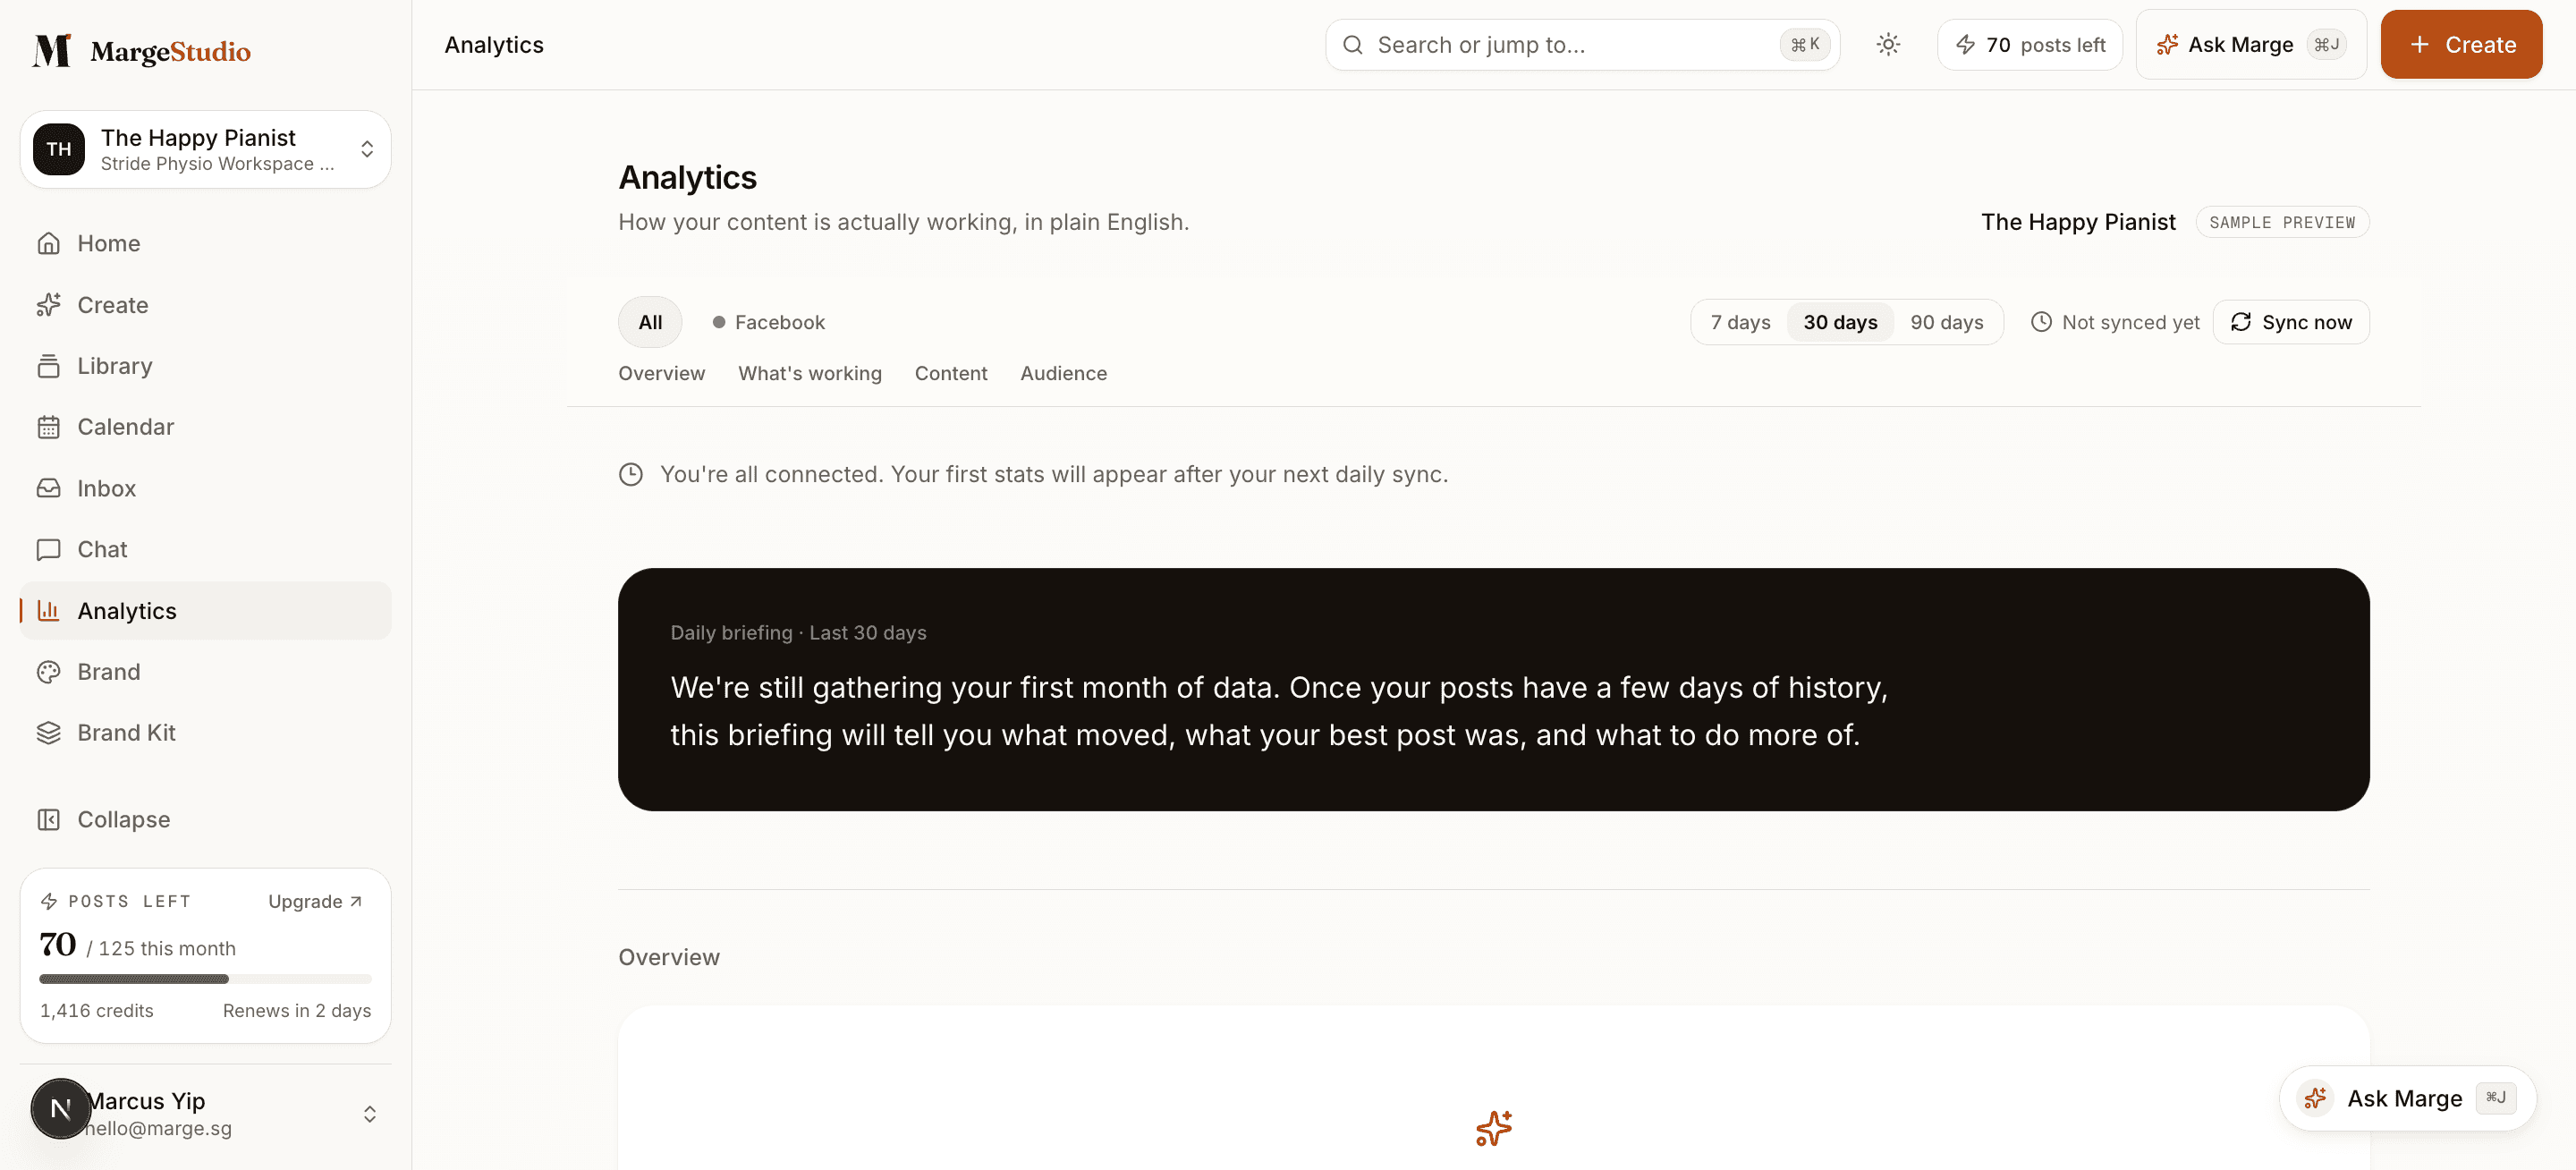The height and width of the screenshot is (1170, 2576).
Task: Select the Analytics bar-chart icon
Action: tap(48, 610)
